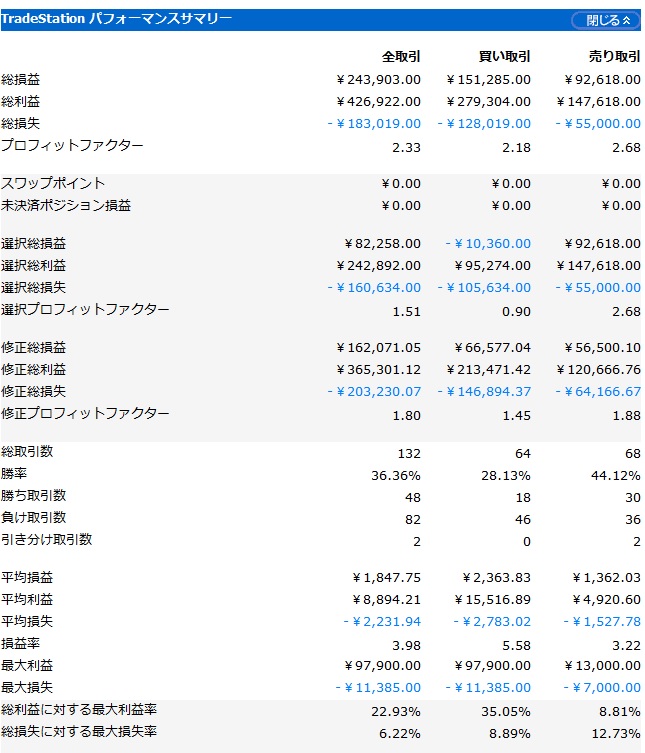Click the TradeStation パフォーマンスサマリー title bar
Image resolution: width=645 pixels, height=753 pixels.
tap(321, 20)
